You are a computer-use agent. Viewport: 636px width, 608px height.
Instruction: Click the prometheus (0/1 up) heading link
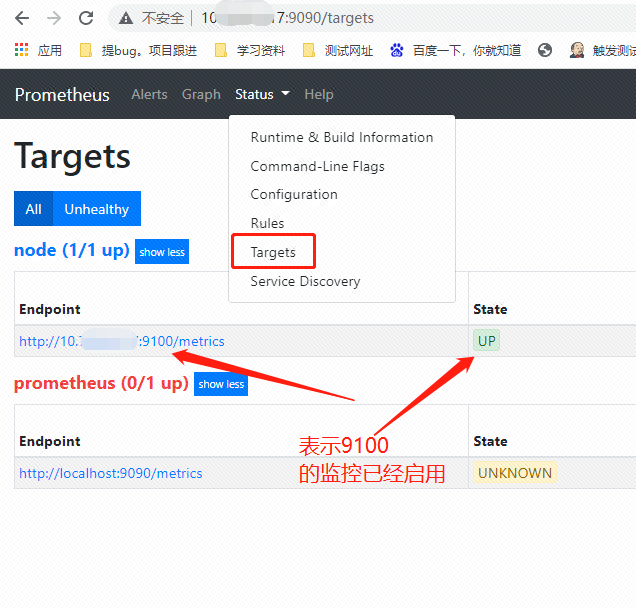tap(101, 383)
